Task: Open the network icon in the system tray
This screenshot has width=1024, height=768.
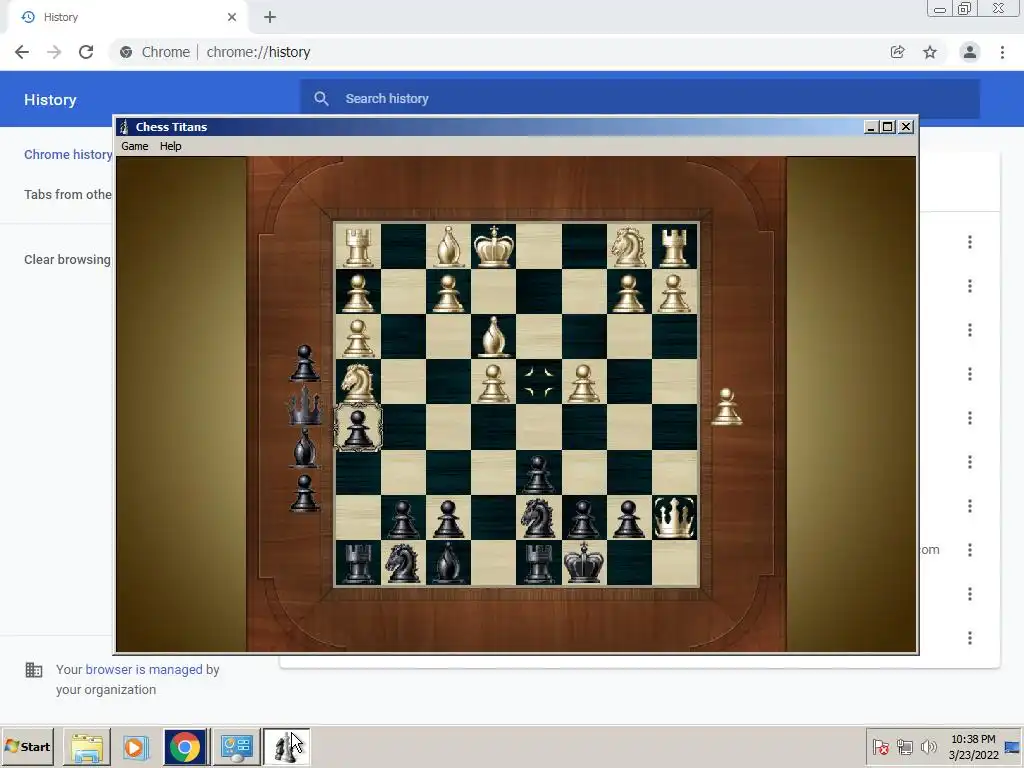Action: pyautogui.click(x=904, y=746)
